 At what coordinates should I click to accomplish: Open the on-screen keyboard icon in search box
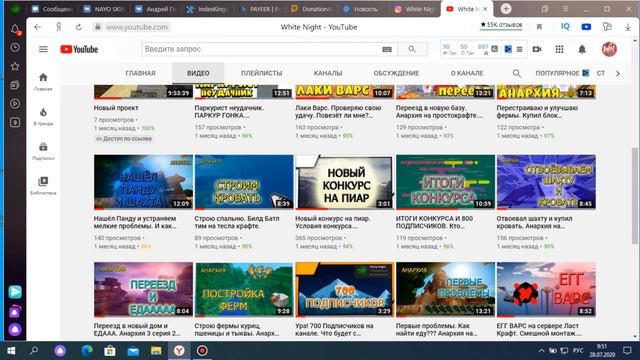(387, 49)
